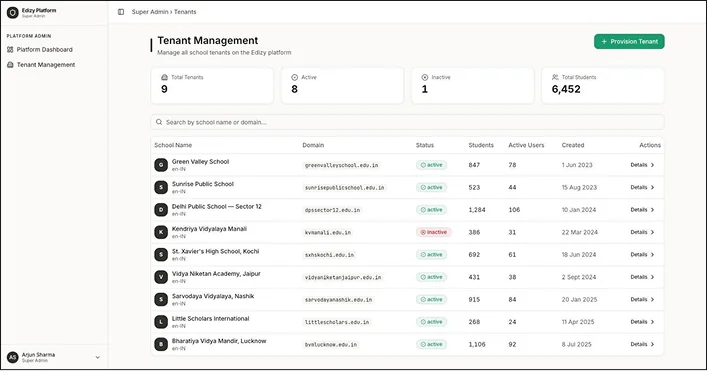Click the active badge for Little Scholars International
The image size is (707, 371).
tap(432, 322)
